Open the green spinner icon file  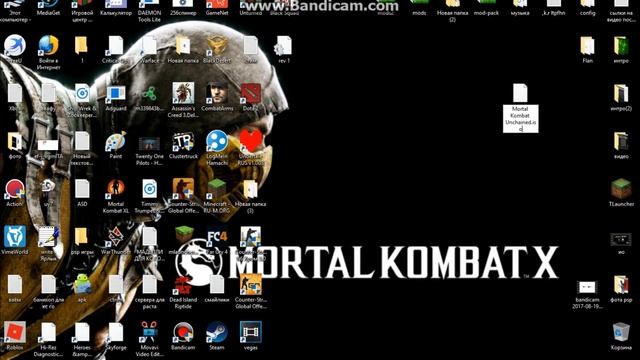point(149,93)
